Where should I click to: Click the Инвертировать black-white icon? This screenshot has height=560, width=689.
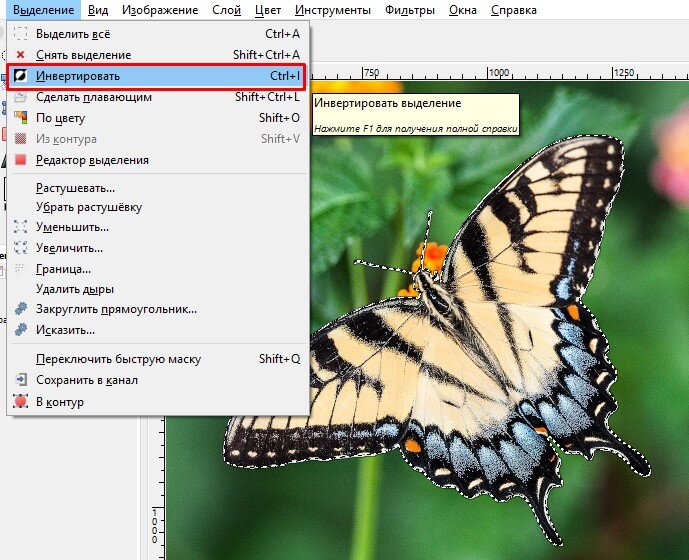20,76
